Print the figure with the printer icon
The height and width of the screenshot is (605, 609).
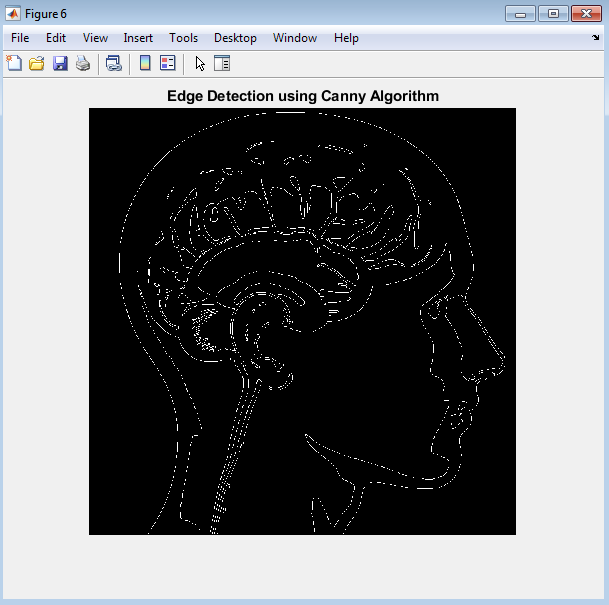pos(83,63)
